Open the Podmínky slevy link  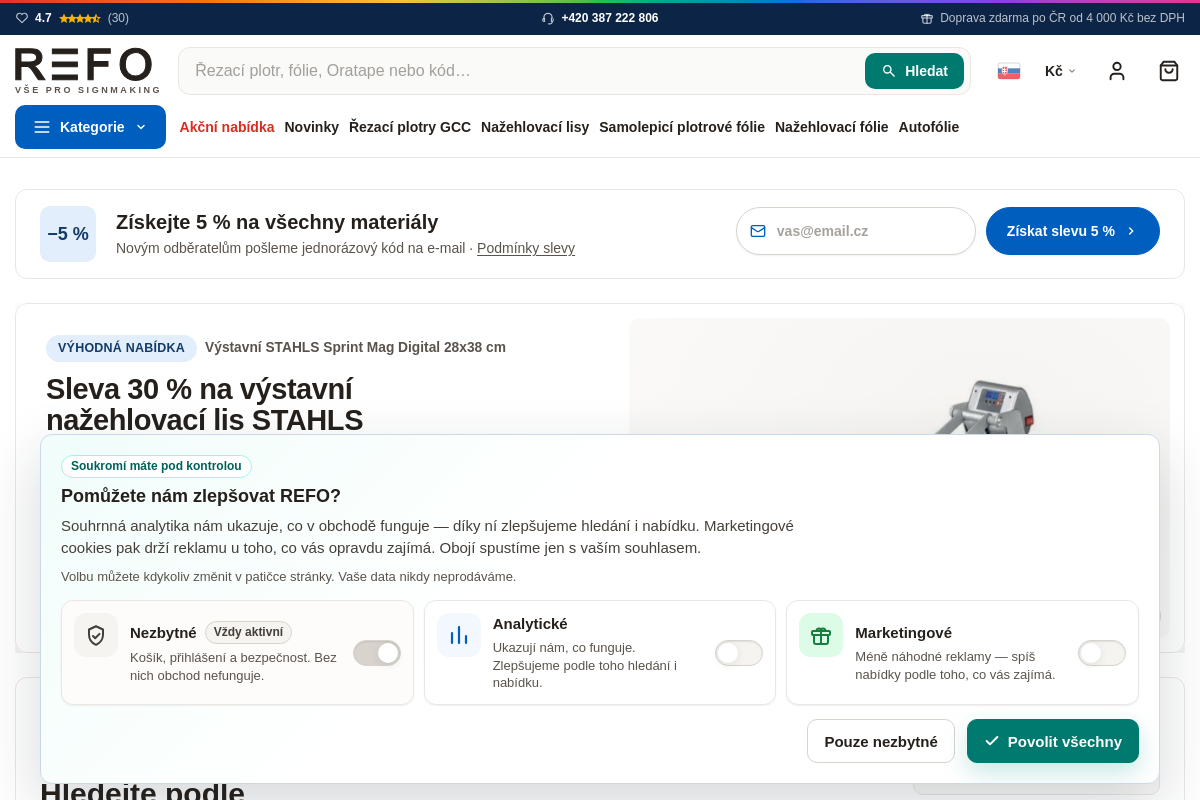(526, 248)
